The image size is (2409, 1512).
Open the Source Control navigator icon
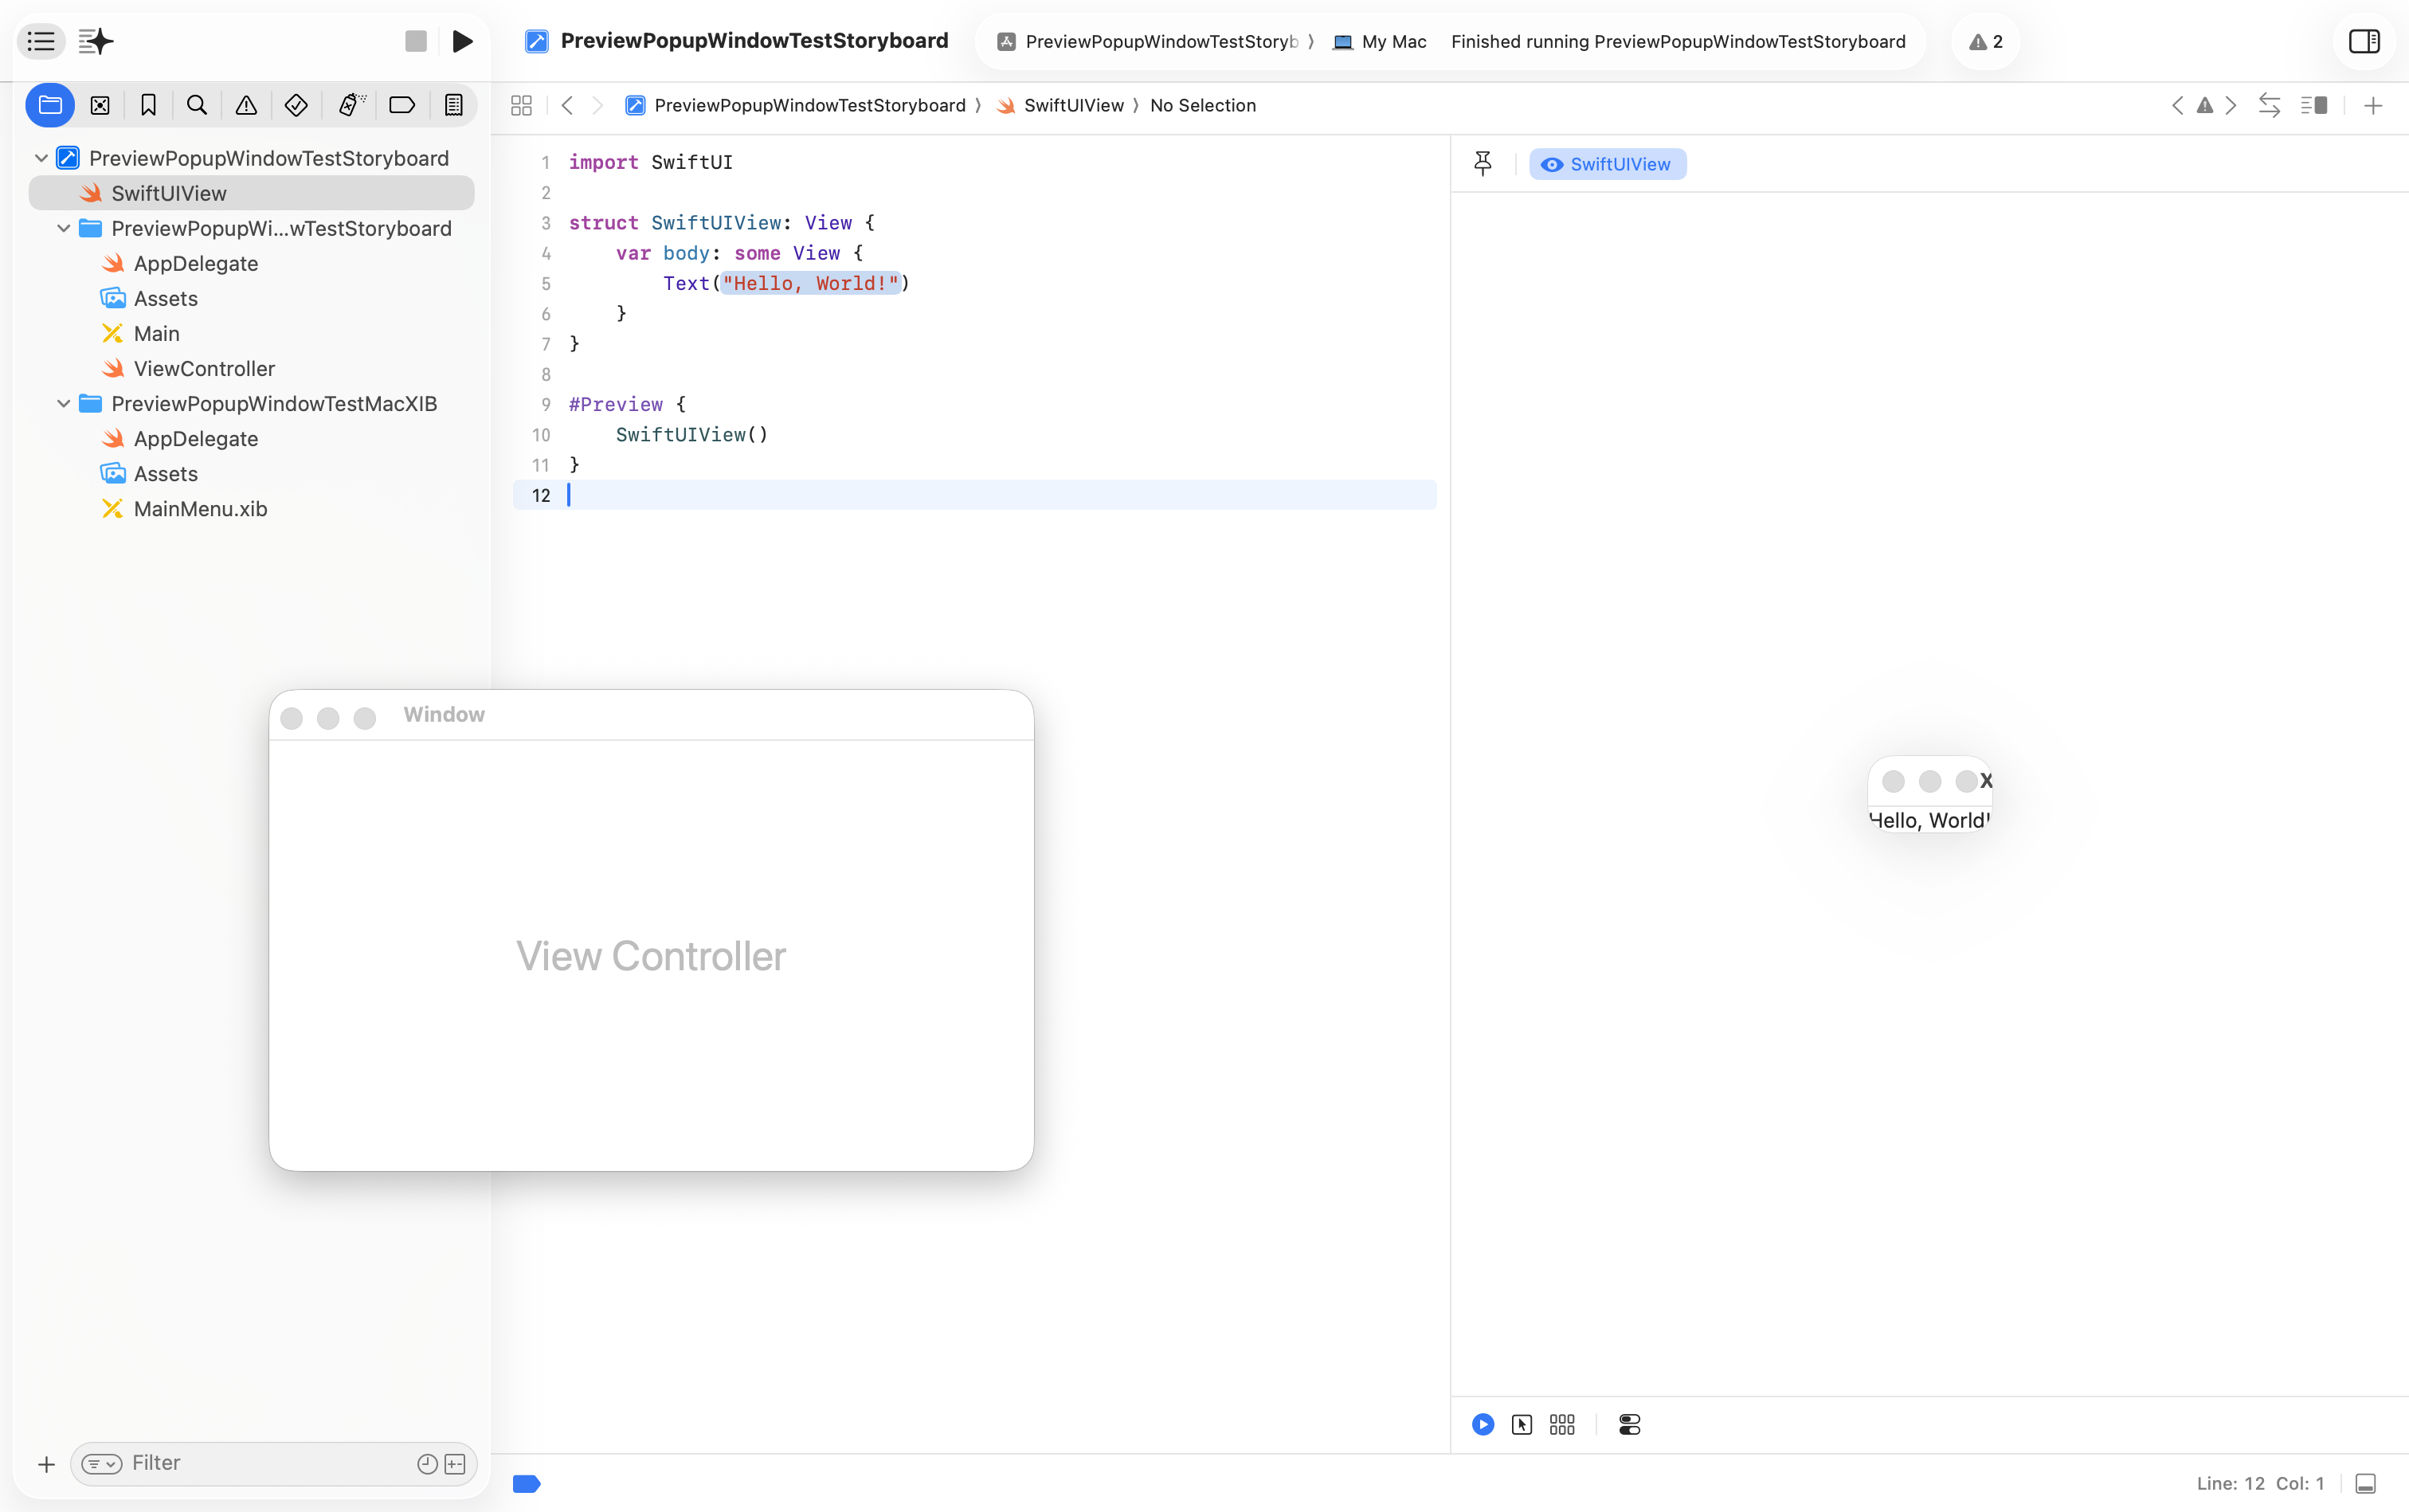coord(100,105)
